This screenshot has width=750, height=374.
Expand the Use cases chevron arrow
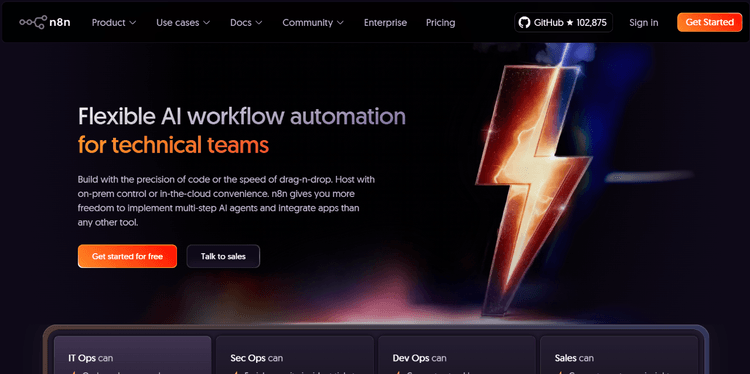[207, 23]
